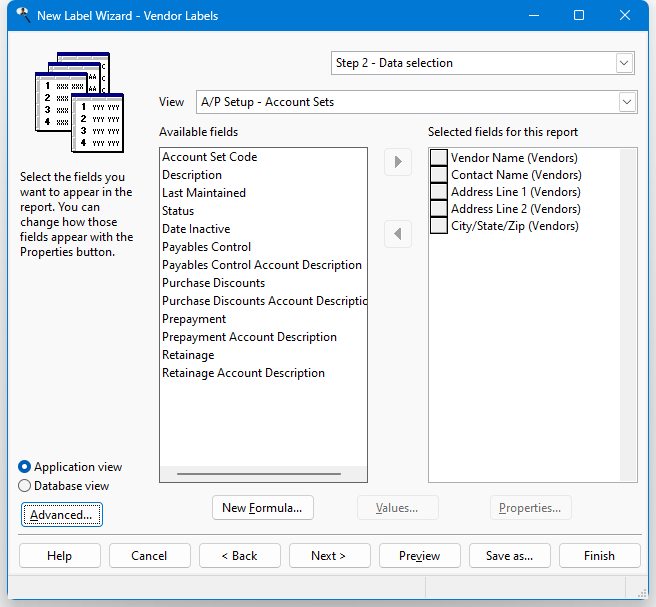The height and width of the screenshot is (607, 656).
Task: Select Payables Control Account Description field
Action: (262, 265)
